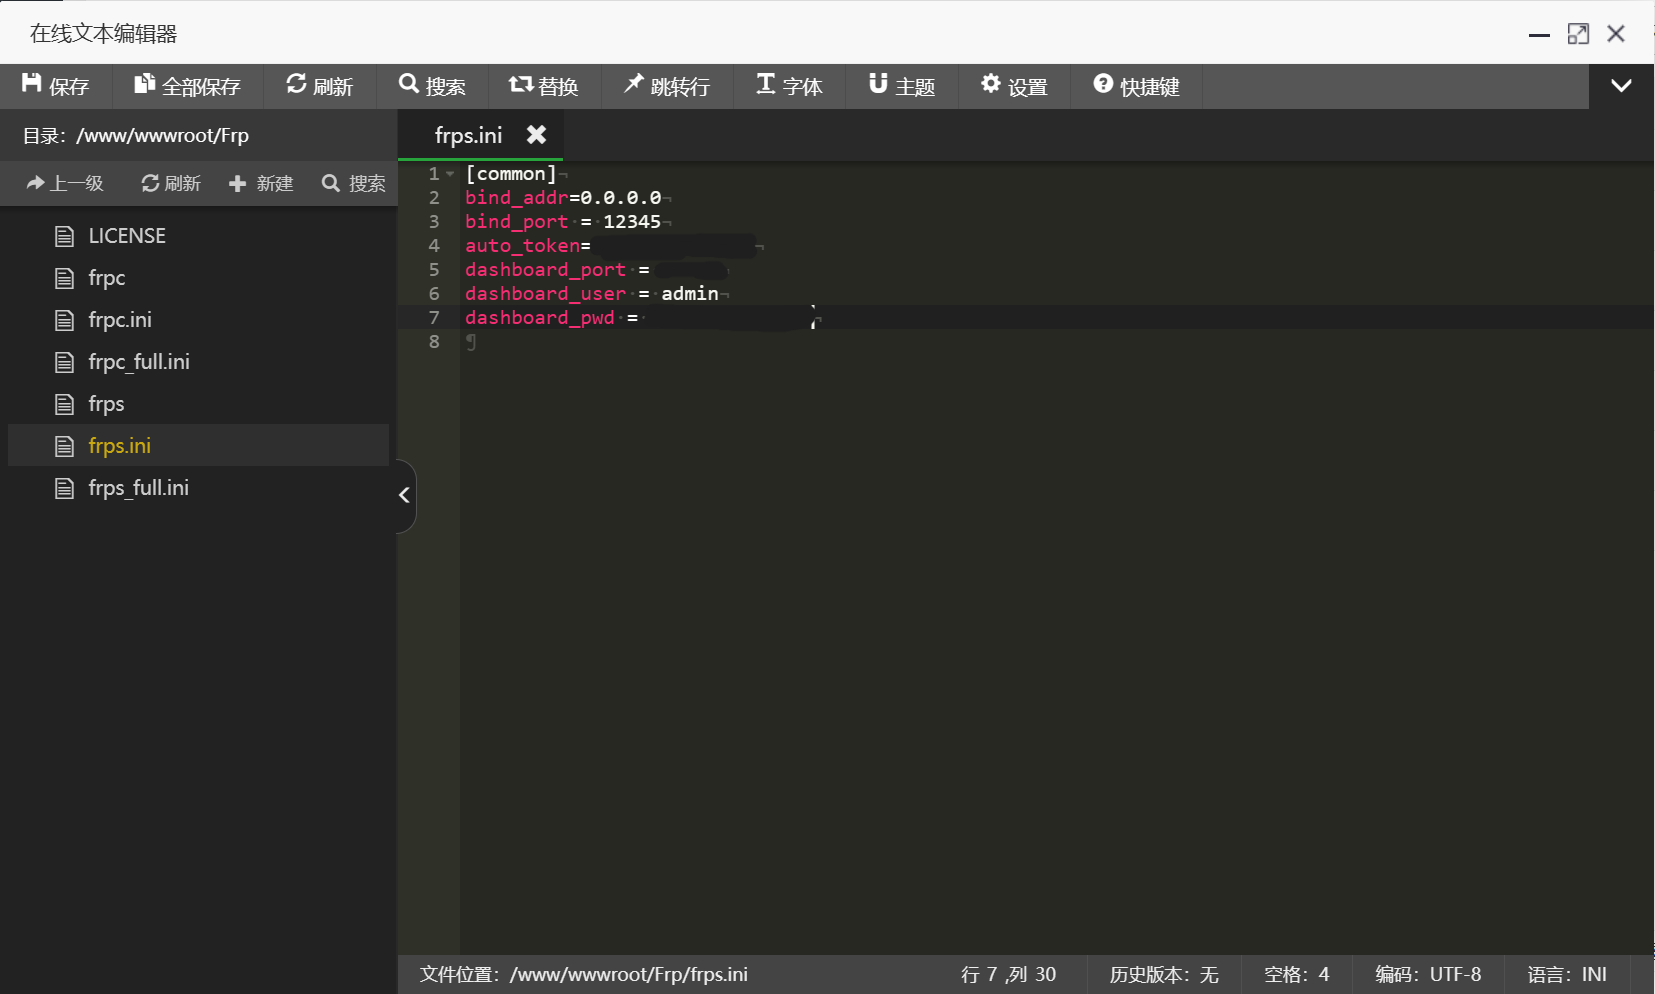Create a new file with 新建 button
Image resolution: width=1655 pixels, height=994 pixels.
click(261, 183)
